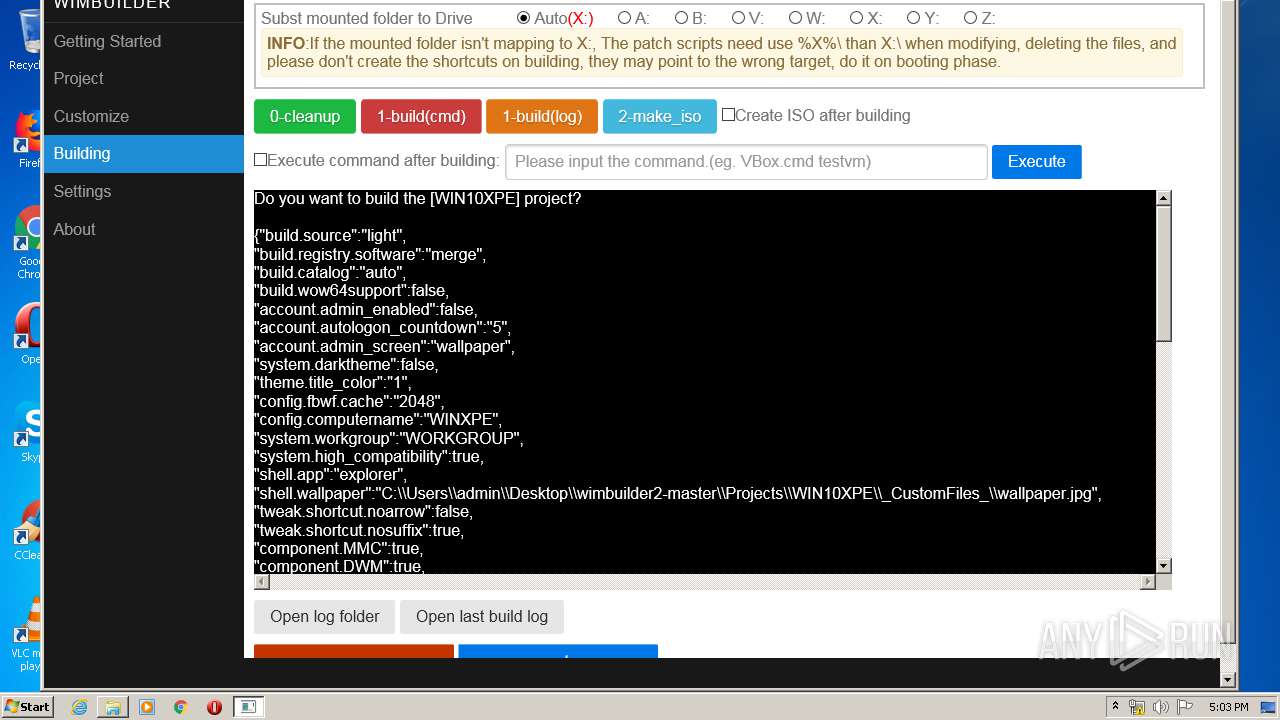Screen dimensions: 1280x720
Task: Open Getting Started in sidebar
Action: (x=107, y=41)
